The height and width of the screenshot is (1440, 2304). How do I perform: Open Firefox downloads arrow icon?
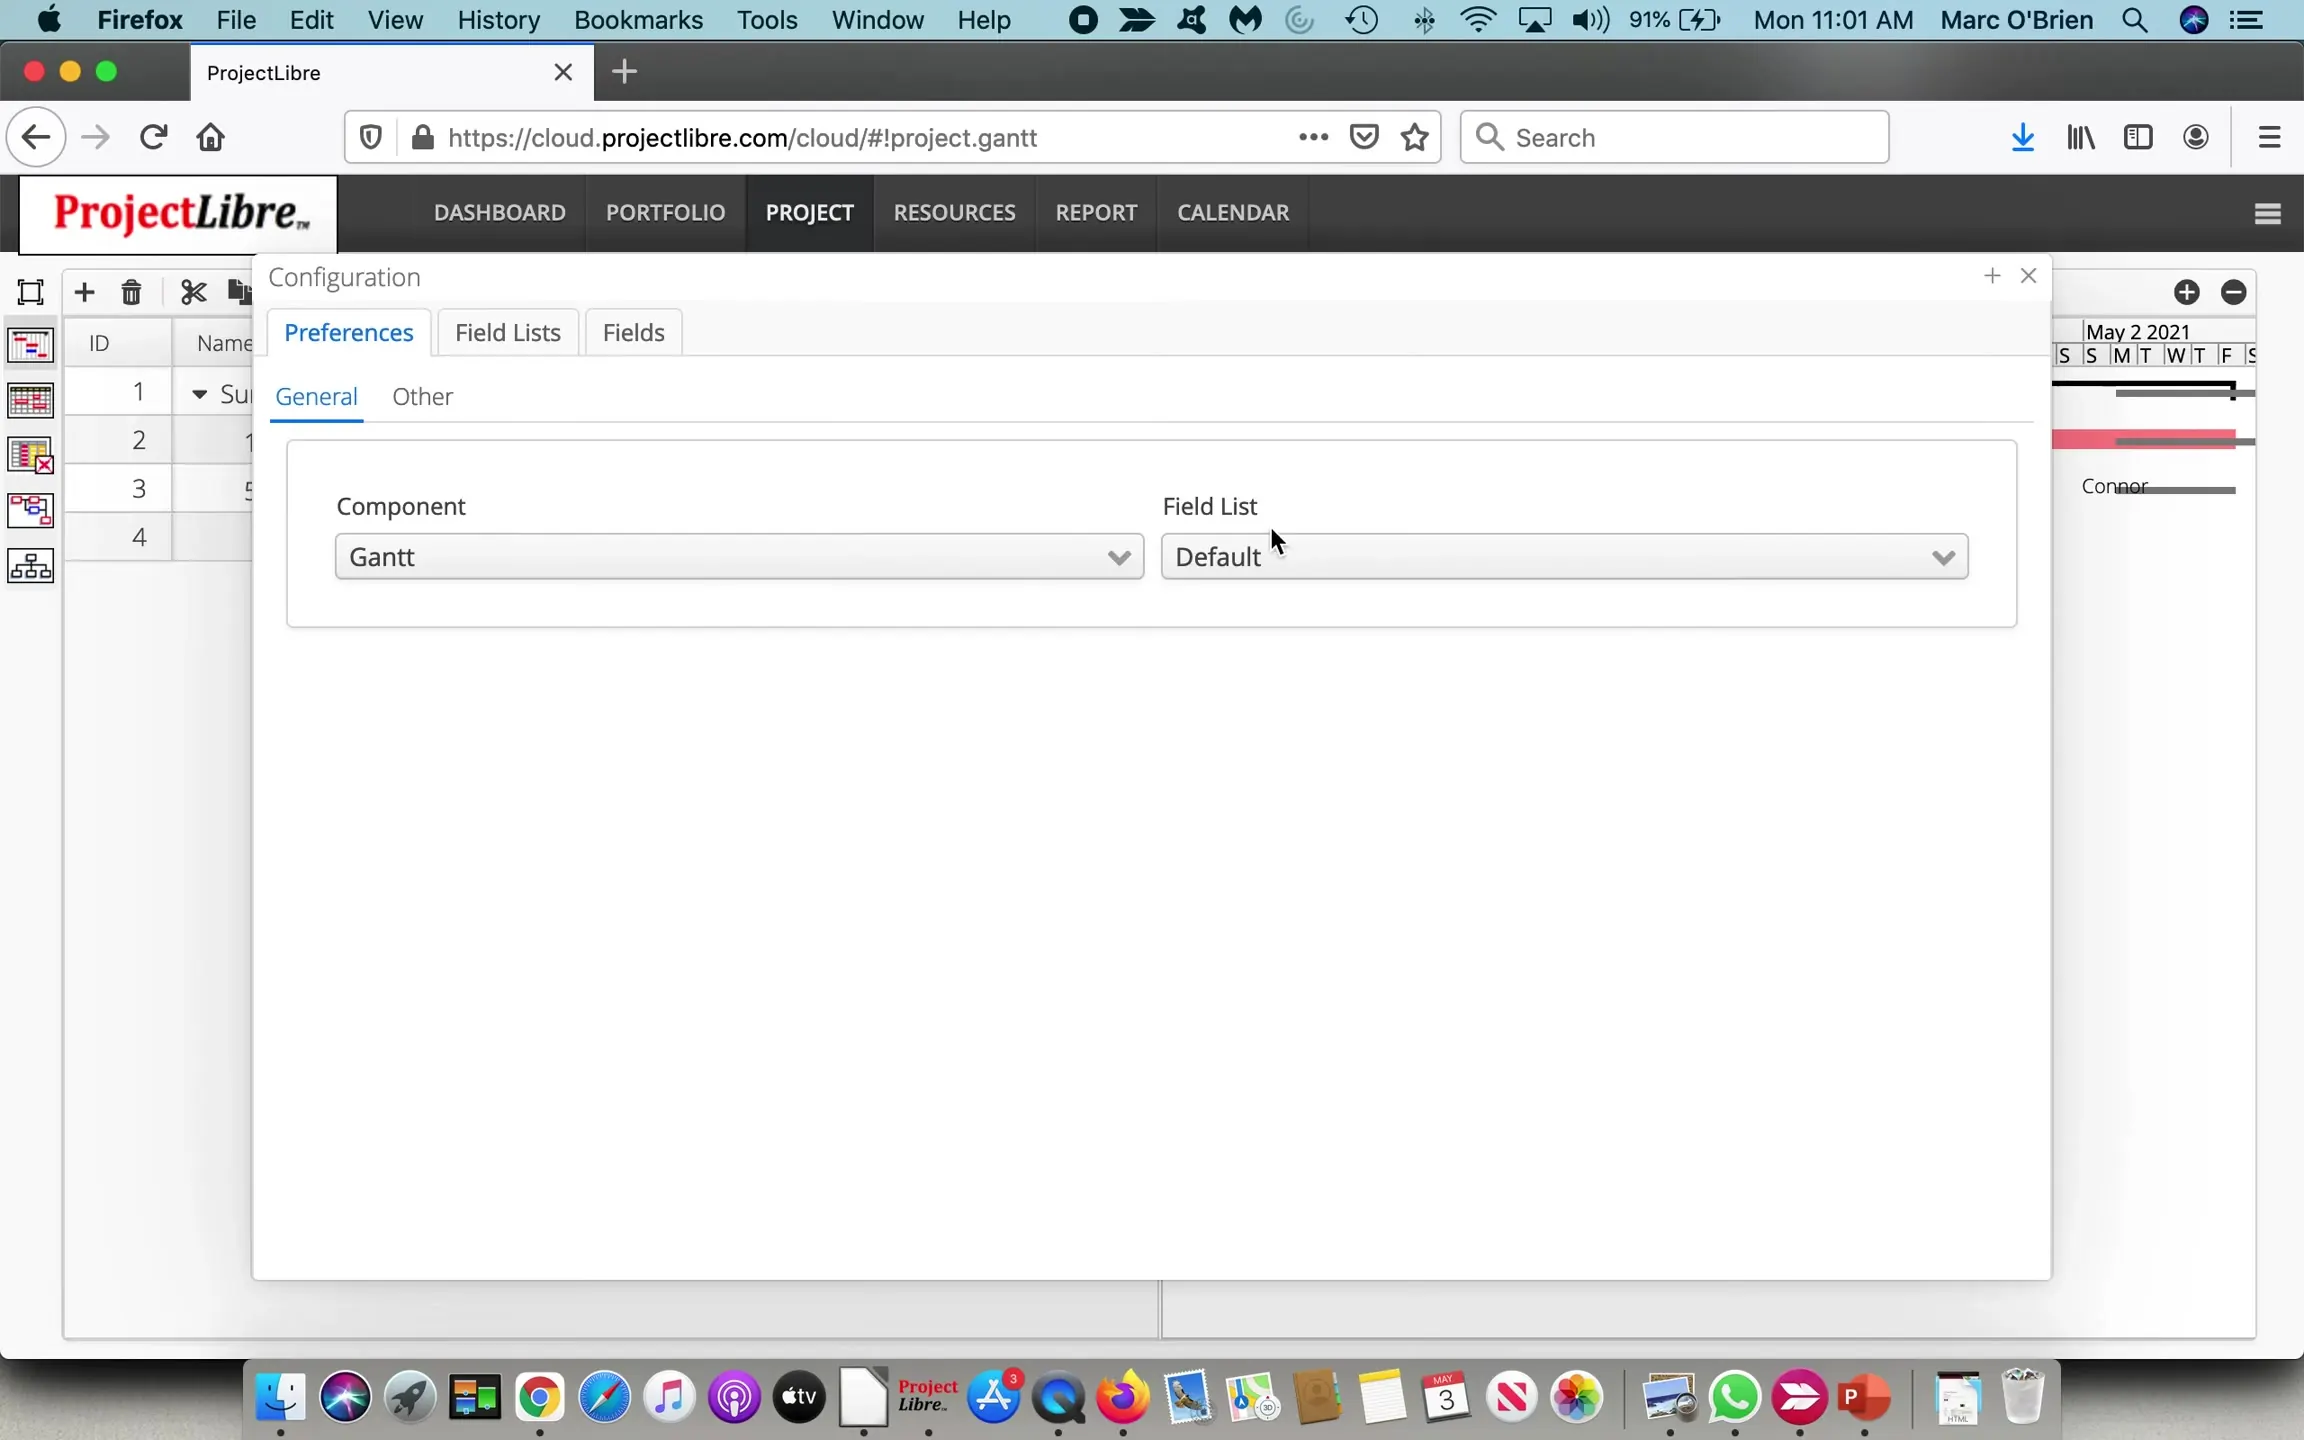tap(2022, 137)
